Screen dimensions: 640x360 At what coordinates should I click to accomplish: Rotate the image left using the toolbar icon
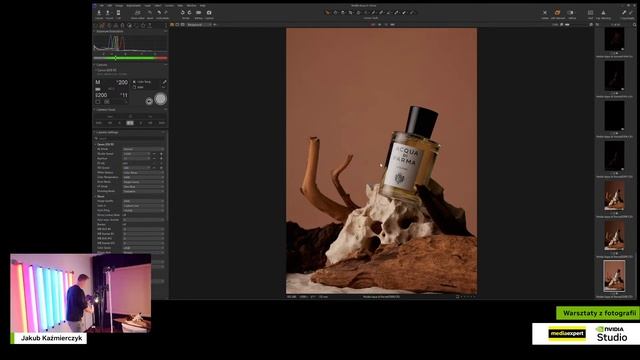[x=183, y=13]
